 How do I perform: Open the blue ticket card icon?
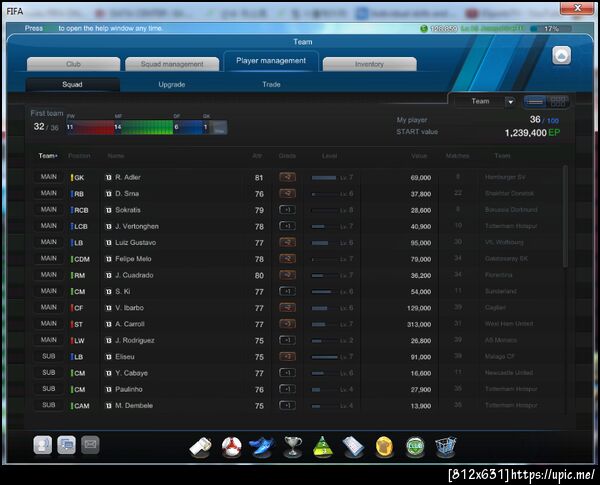[x=354, y=447]
